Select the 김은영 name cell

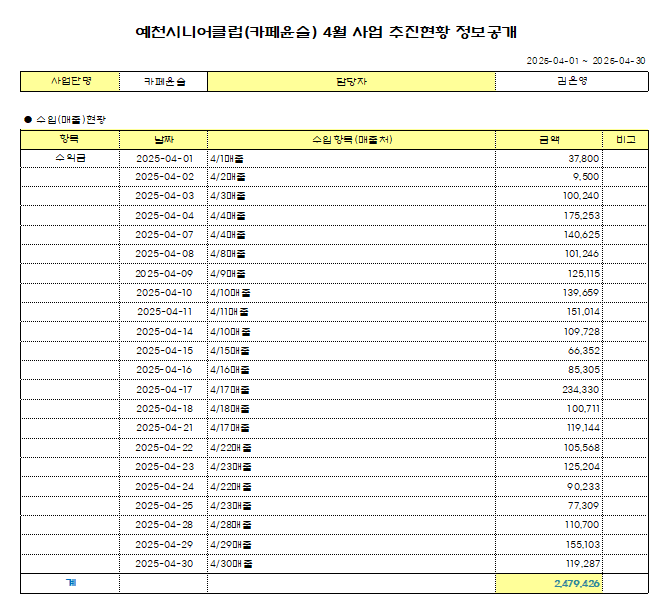(572, 81)
